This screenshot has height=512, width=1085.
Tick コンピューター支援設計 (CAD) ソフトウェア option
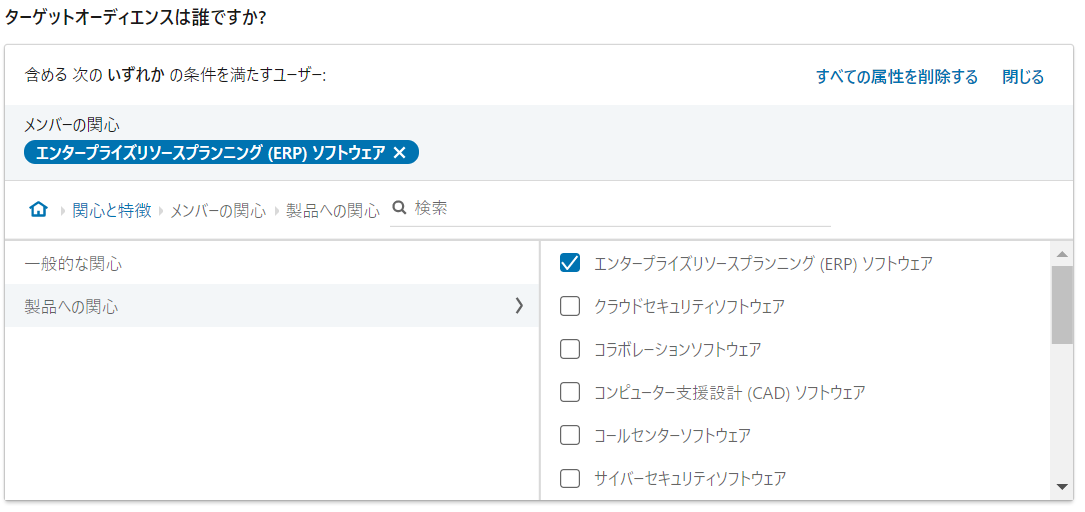click(x=570, y=393)
